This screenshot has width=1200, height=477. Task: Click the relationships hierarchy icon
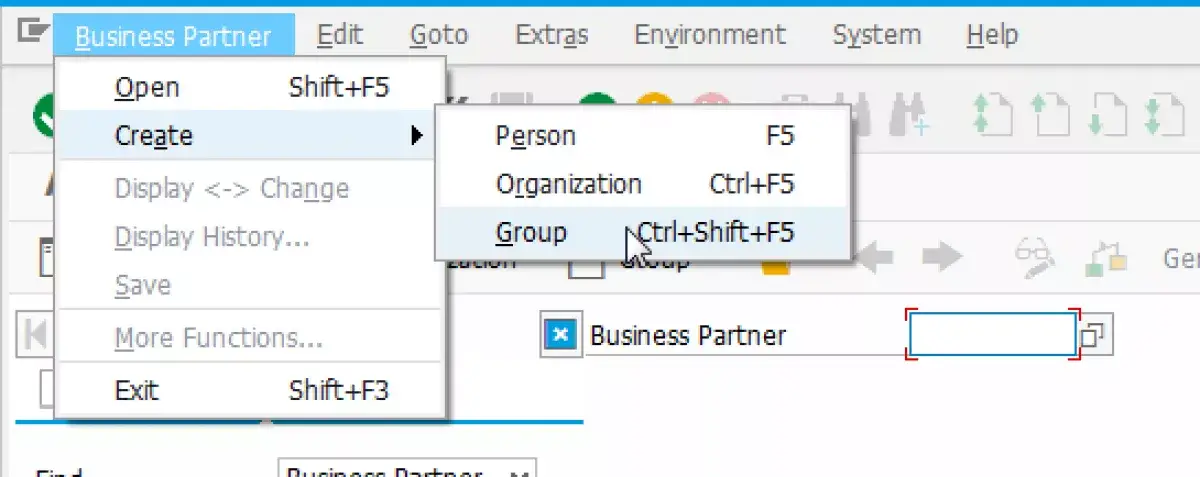click(x=1107, y=259)
